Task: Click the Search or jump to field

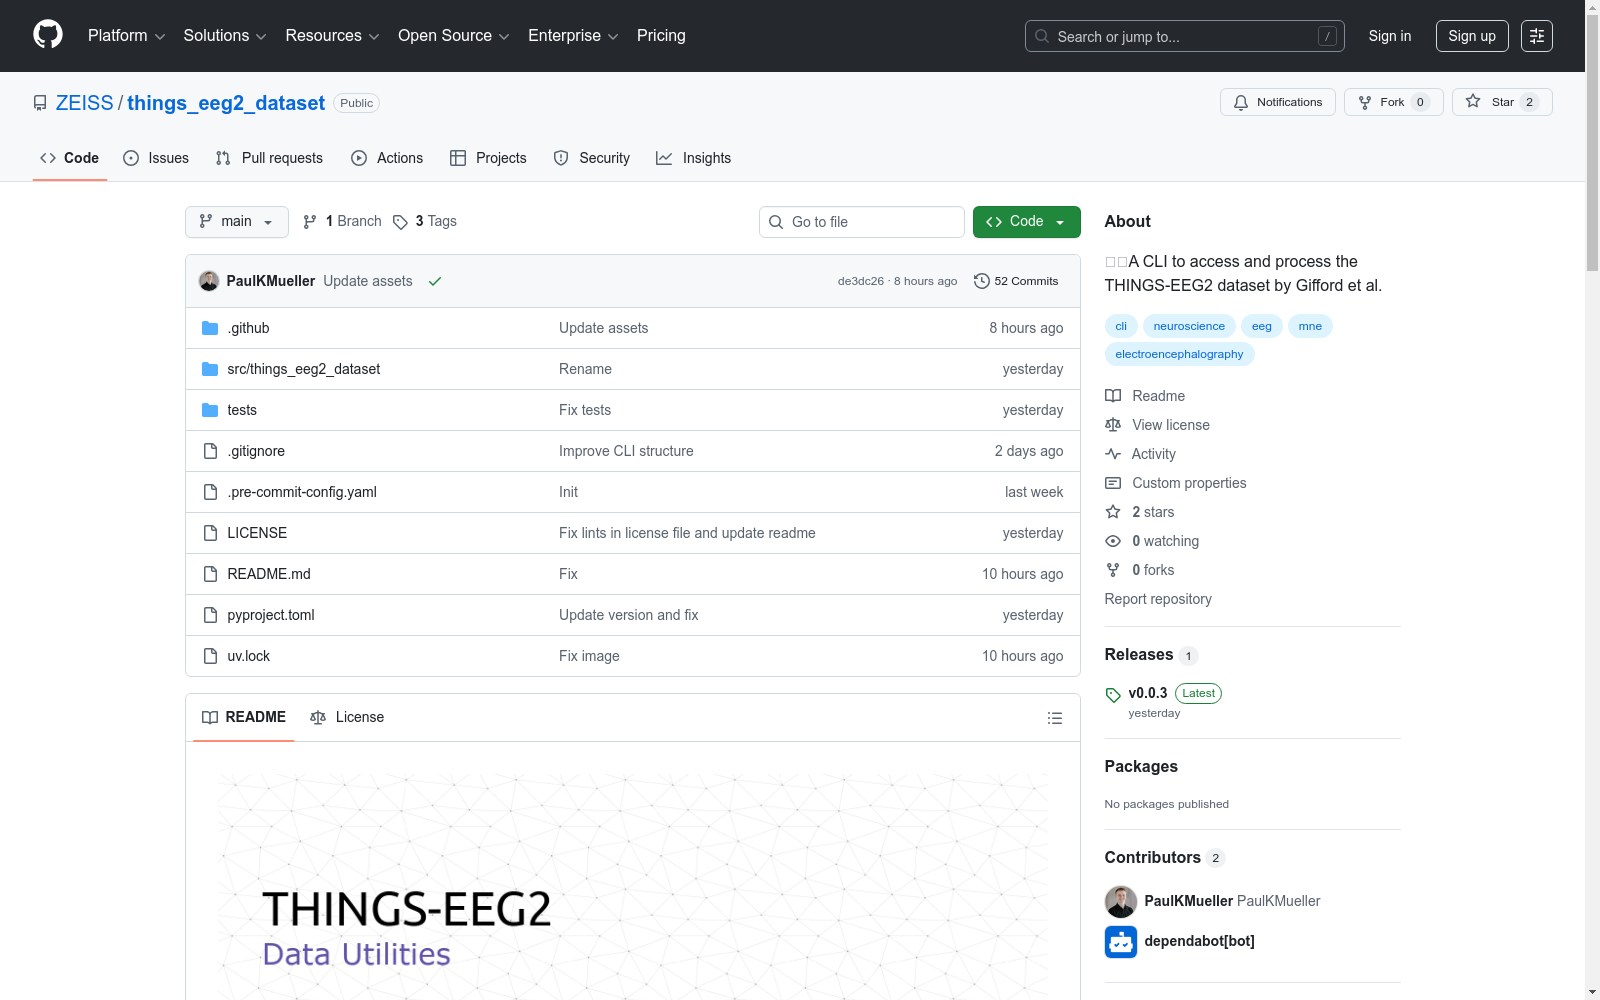Action: (x=1185, y=36)
